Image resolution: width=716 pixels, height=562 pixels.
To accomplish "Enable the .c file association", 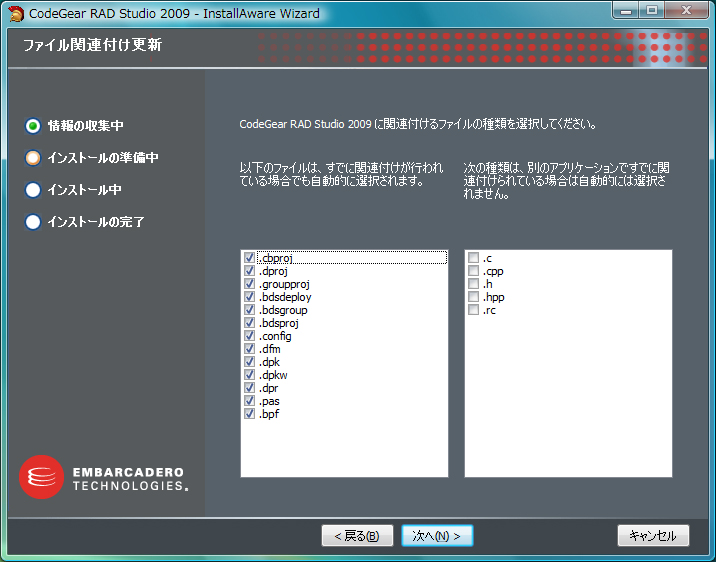I will click(474, 257).
